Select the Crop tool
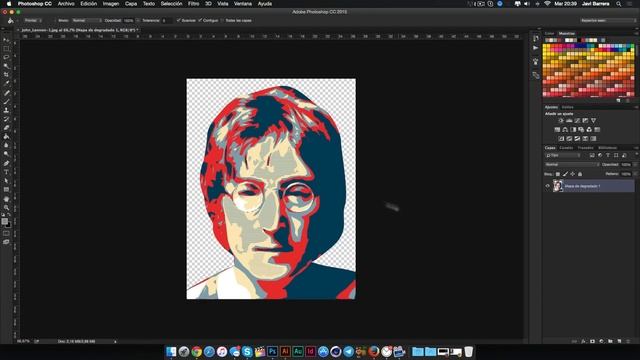 point(6,74)
